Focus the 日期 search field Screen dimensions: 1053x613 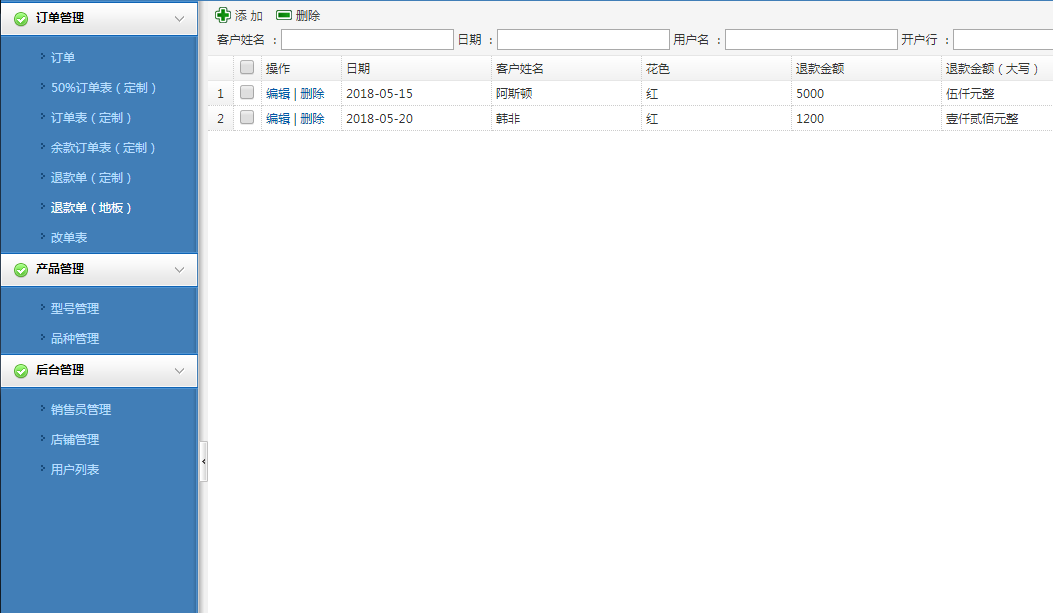584,40
